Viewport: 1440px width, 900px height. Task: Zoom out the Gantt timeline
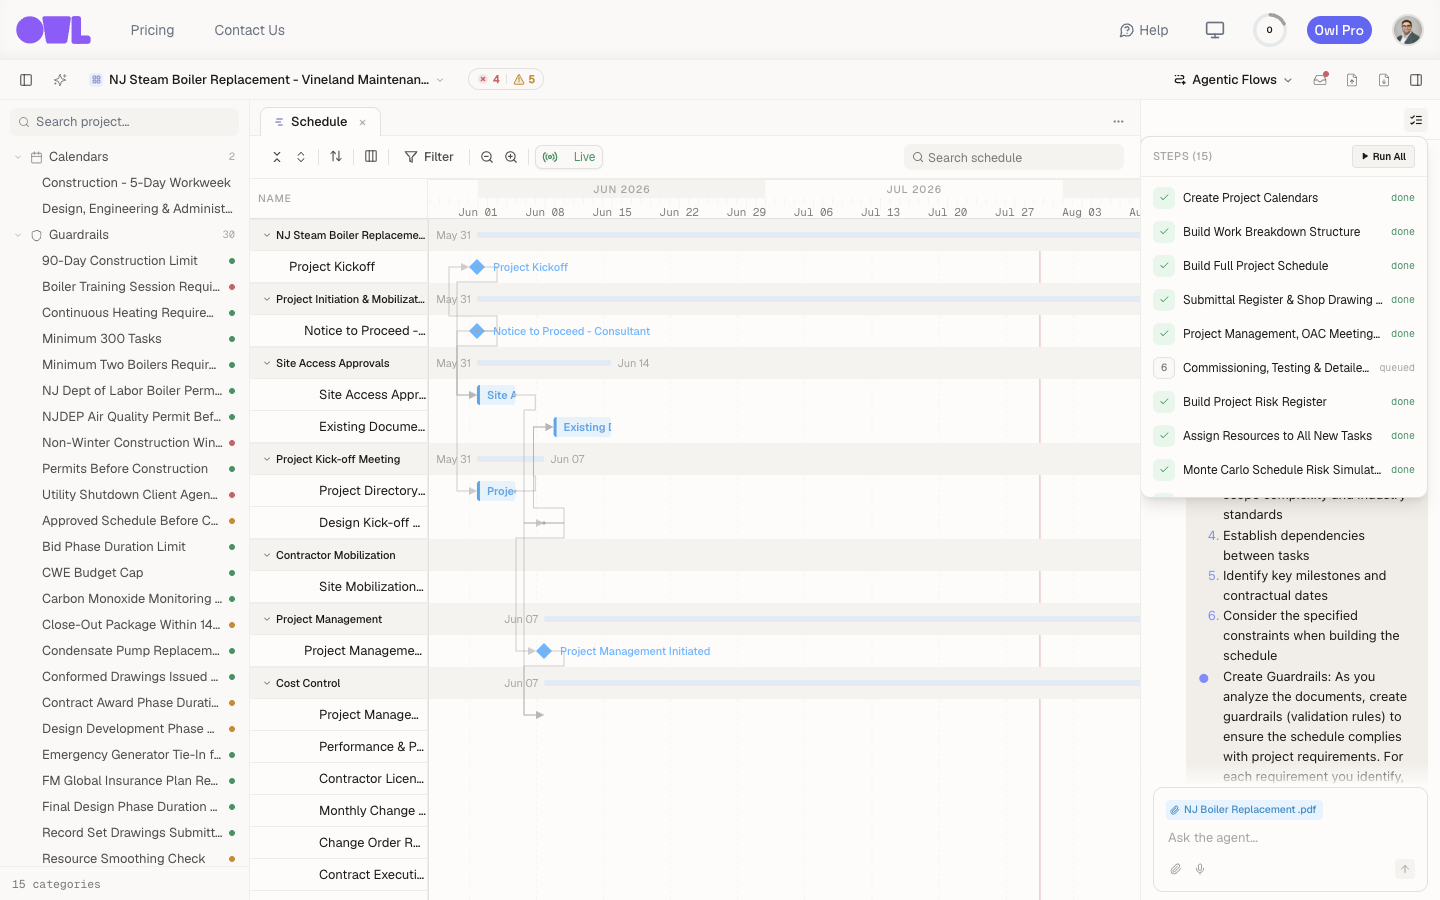click(487, 157)
